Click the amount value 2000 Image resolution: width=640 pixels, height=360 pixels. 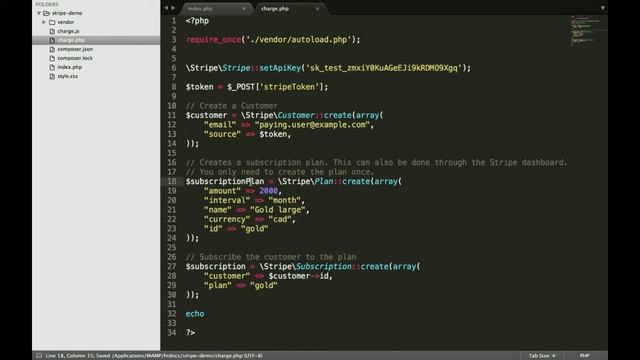pos(268,191)
